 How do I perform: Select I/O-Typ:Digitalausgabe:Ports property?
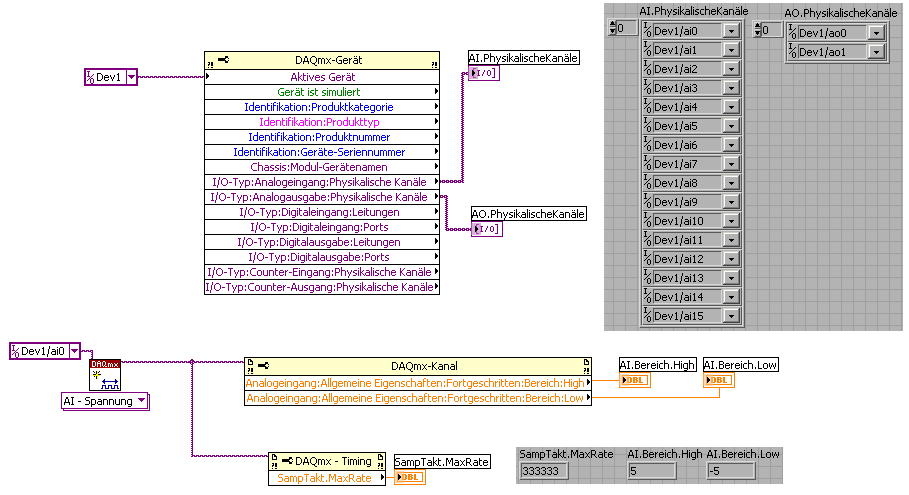tap(322, 257)
